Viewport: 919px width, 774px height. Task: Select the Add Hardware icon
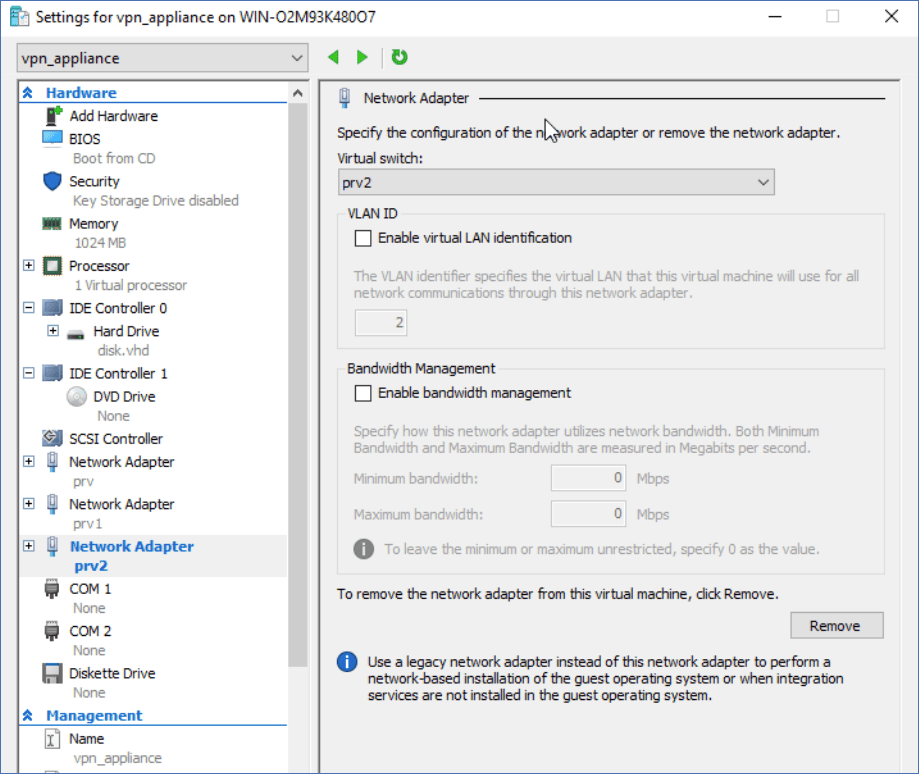tap(53, 116)
